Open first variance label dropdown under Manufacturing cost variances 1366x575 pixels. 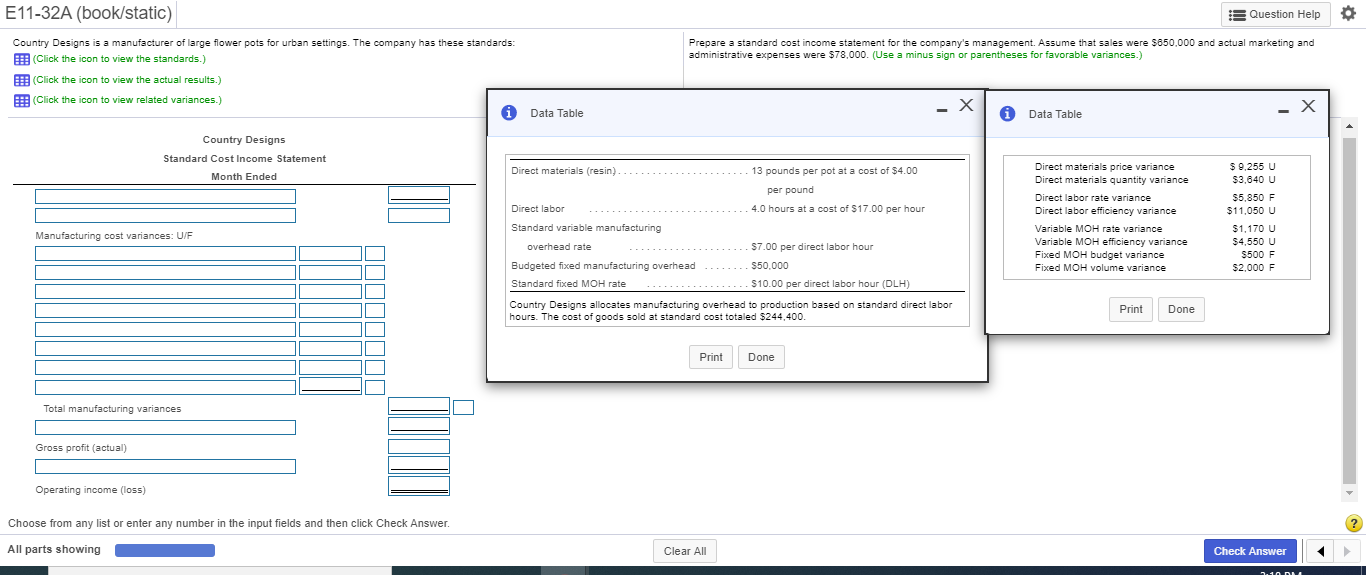click(x=165, y=253)
